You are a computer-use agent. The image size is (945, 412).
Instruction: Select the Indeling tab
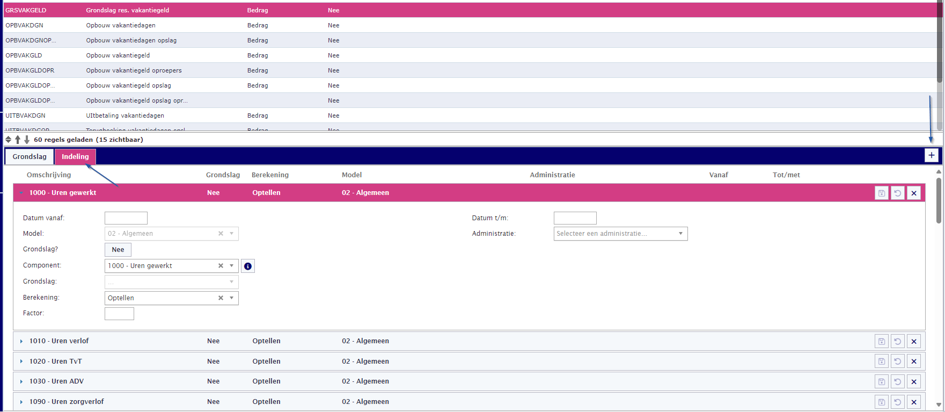(x=75, y=157)
